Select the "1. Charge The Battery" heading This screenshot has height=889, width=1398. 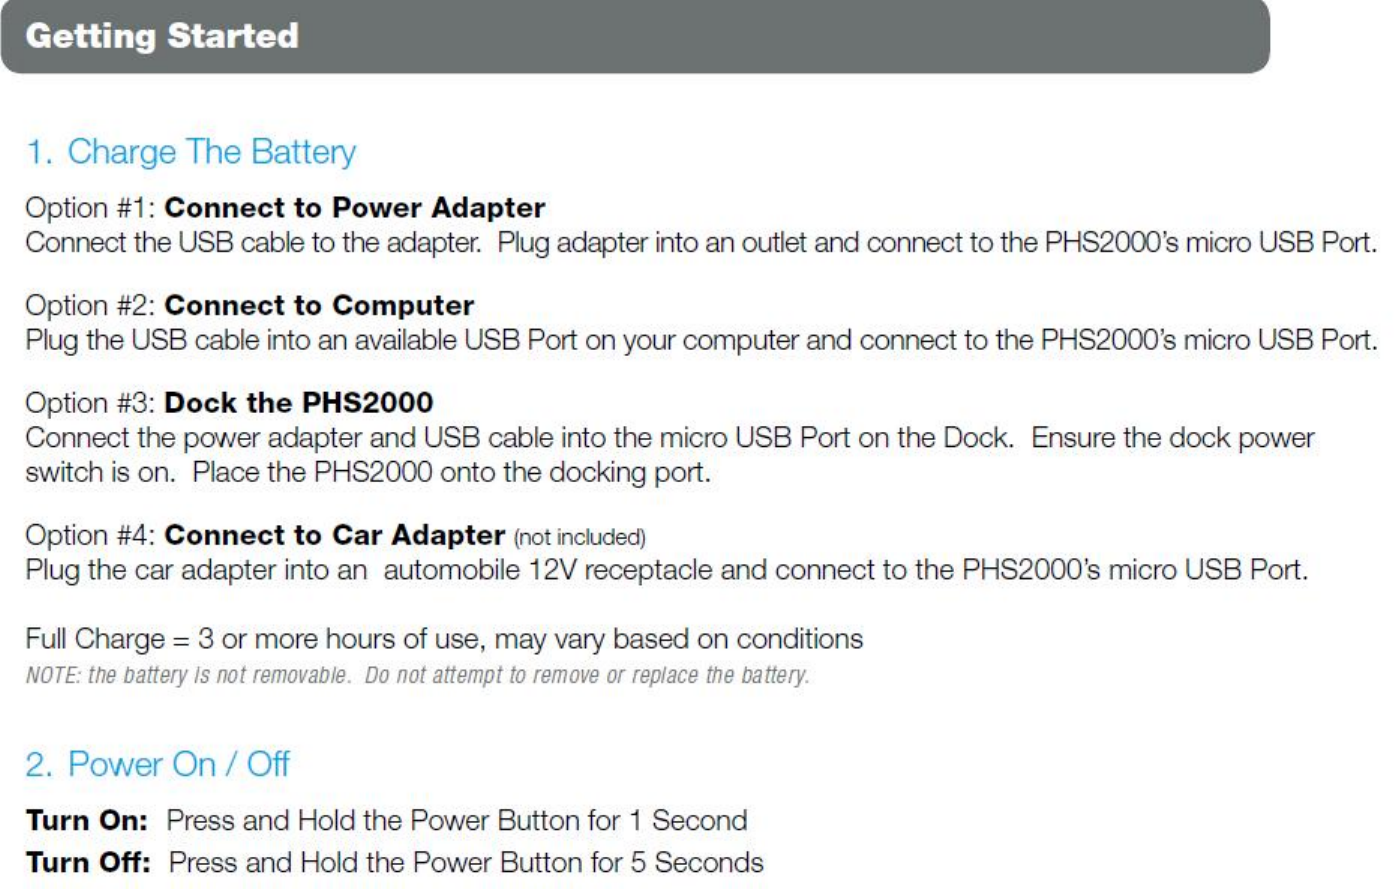(191, 152)
